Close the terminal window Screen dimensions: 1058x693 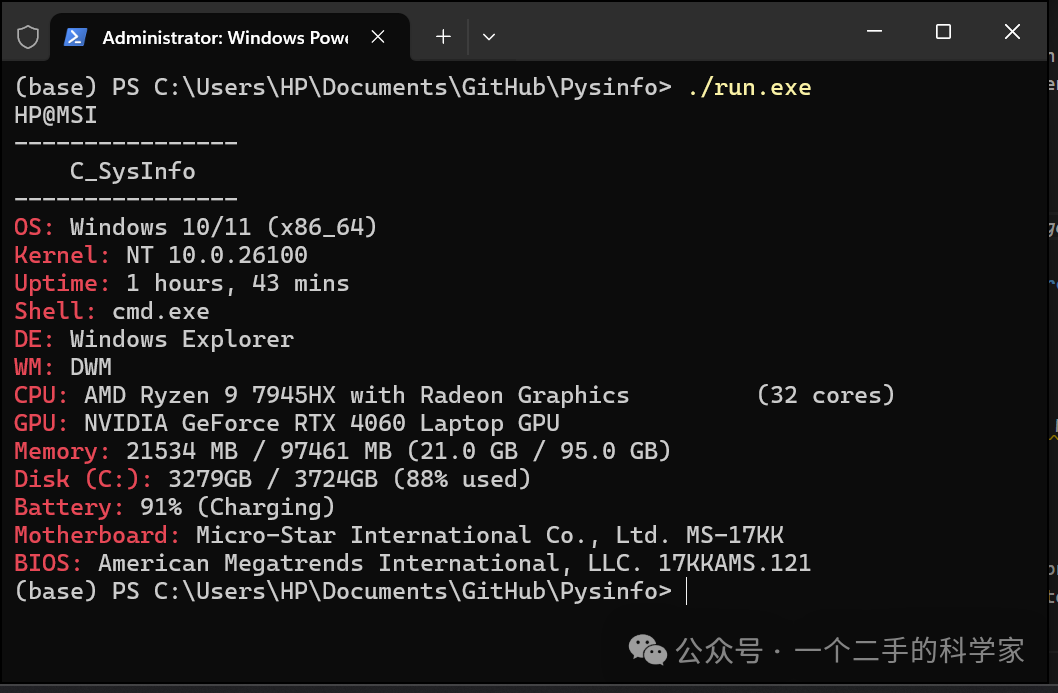(x=1012, y=31)
